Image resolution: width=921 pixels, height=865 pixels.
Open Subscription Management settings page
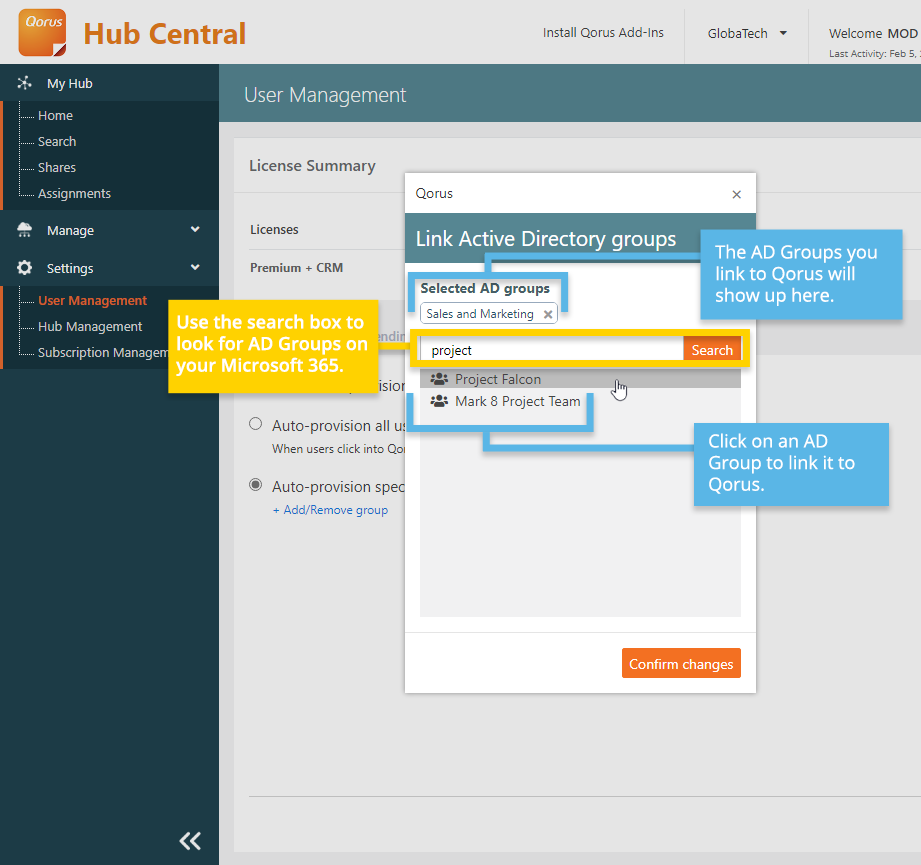pos(103,352)
